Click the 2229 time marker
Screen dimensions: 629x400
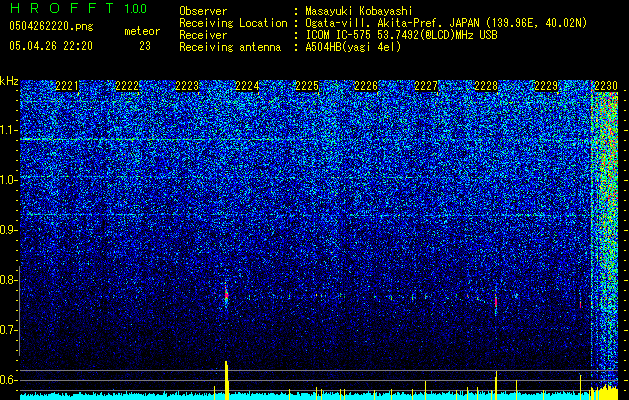tap(546, 86)
